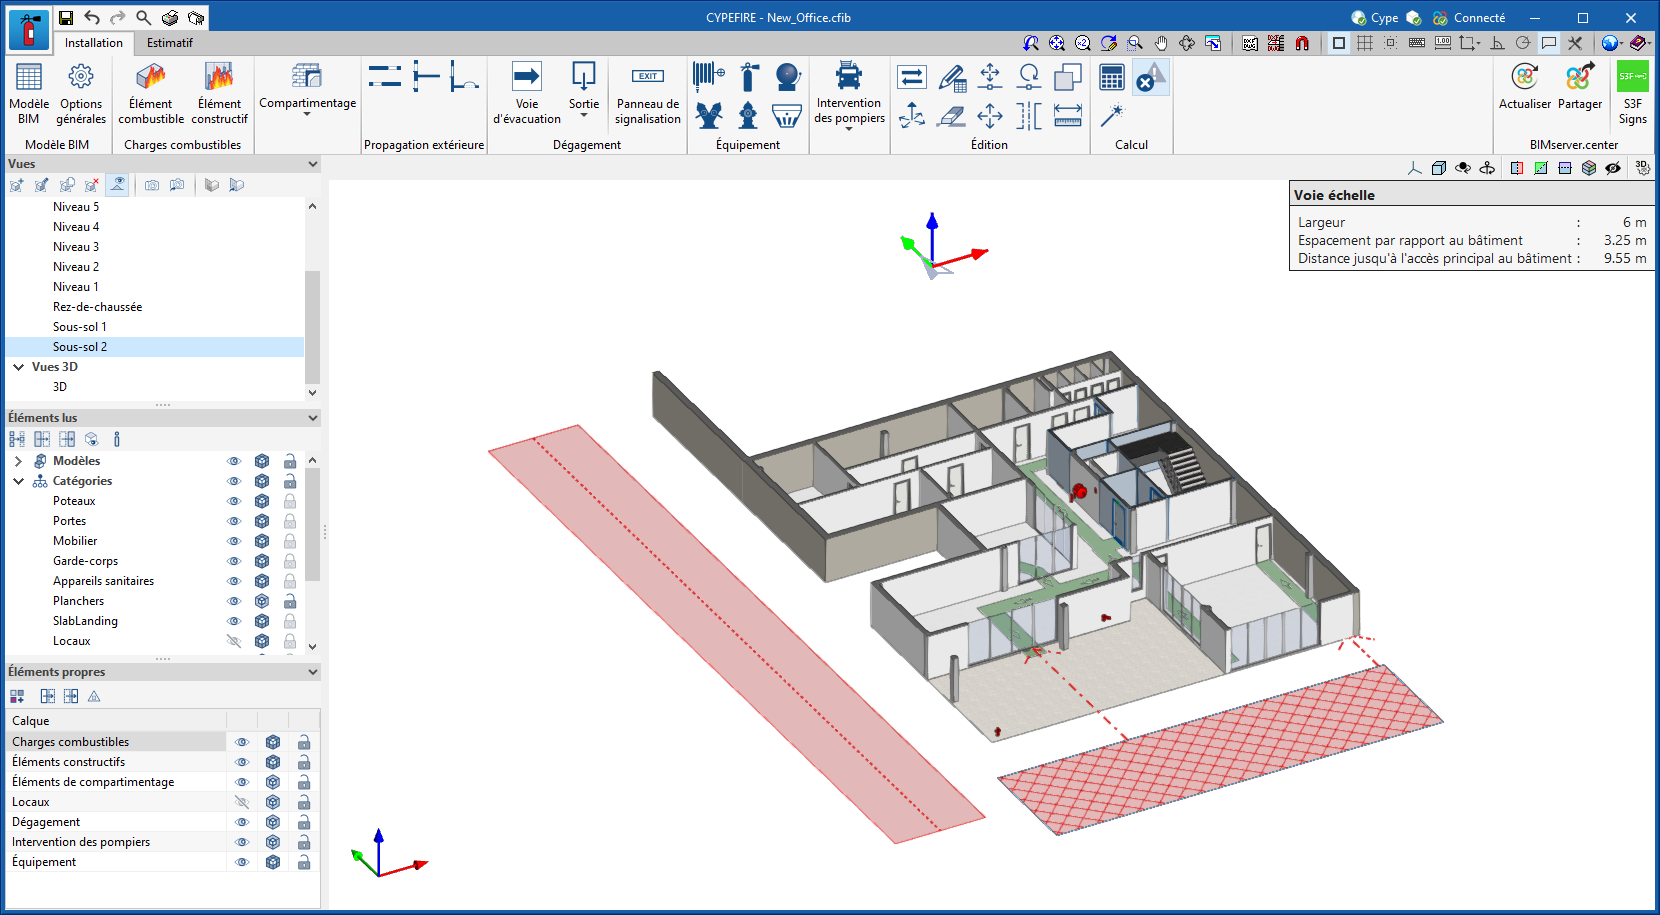Viewport: 1660px width, 915px height.
Task: Select Rez-de-chaussée view
Action: pyautogui.click(x=97, y=307)
